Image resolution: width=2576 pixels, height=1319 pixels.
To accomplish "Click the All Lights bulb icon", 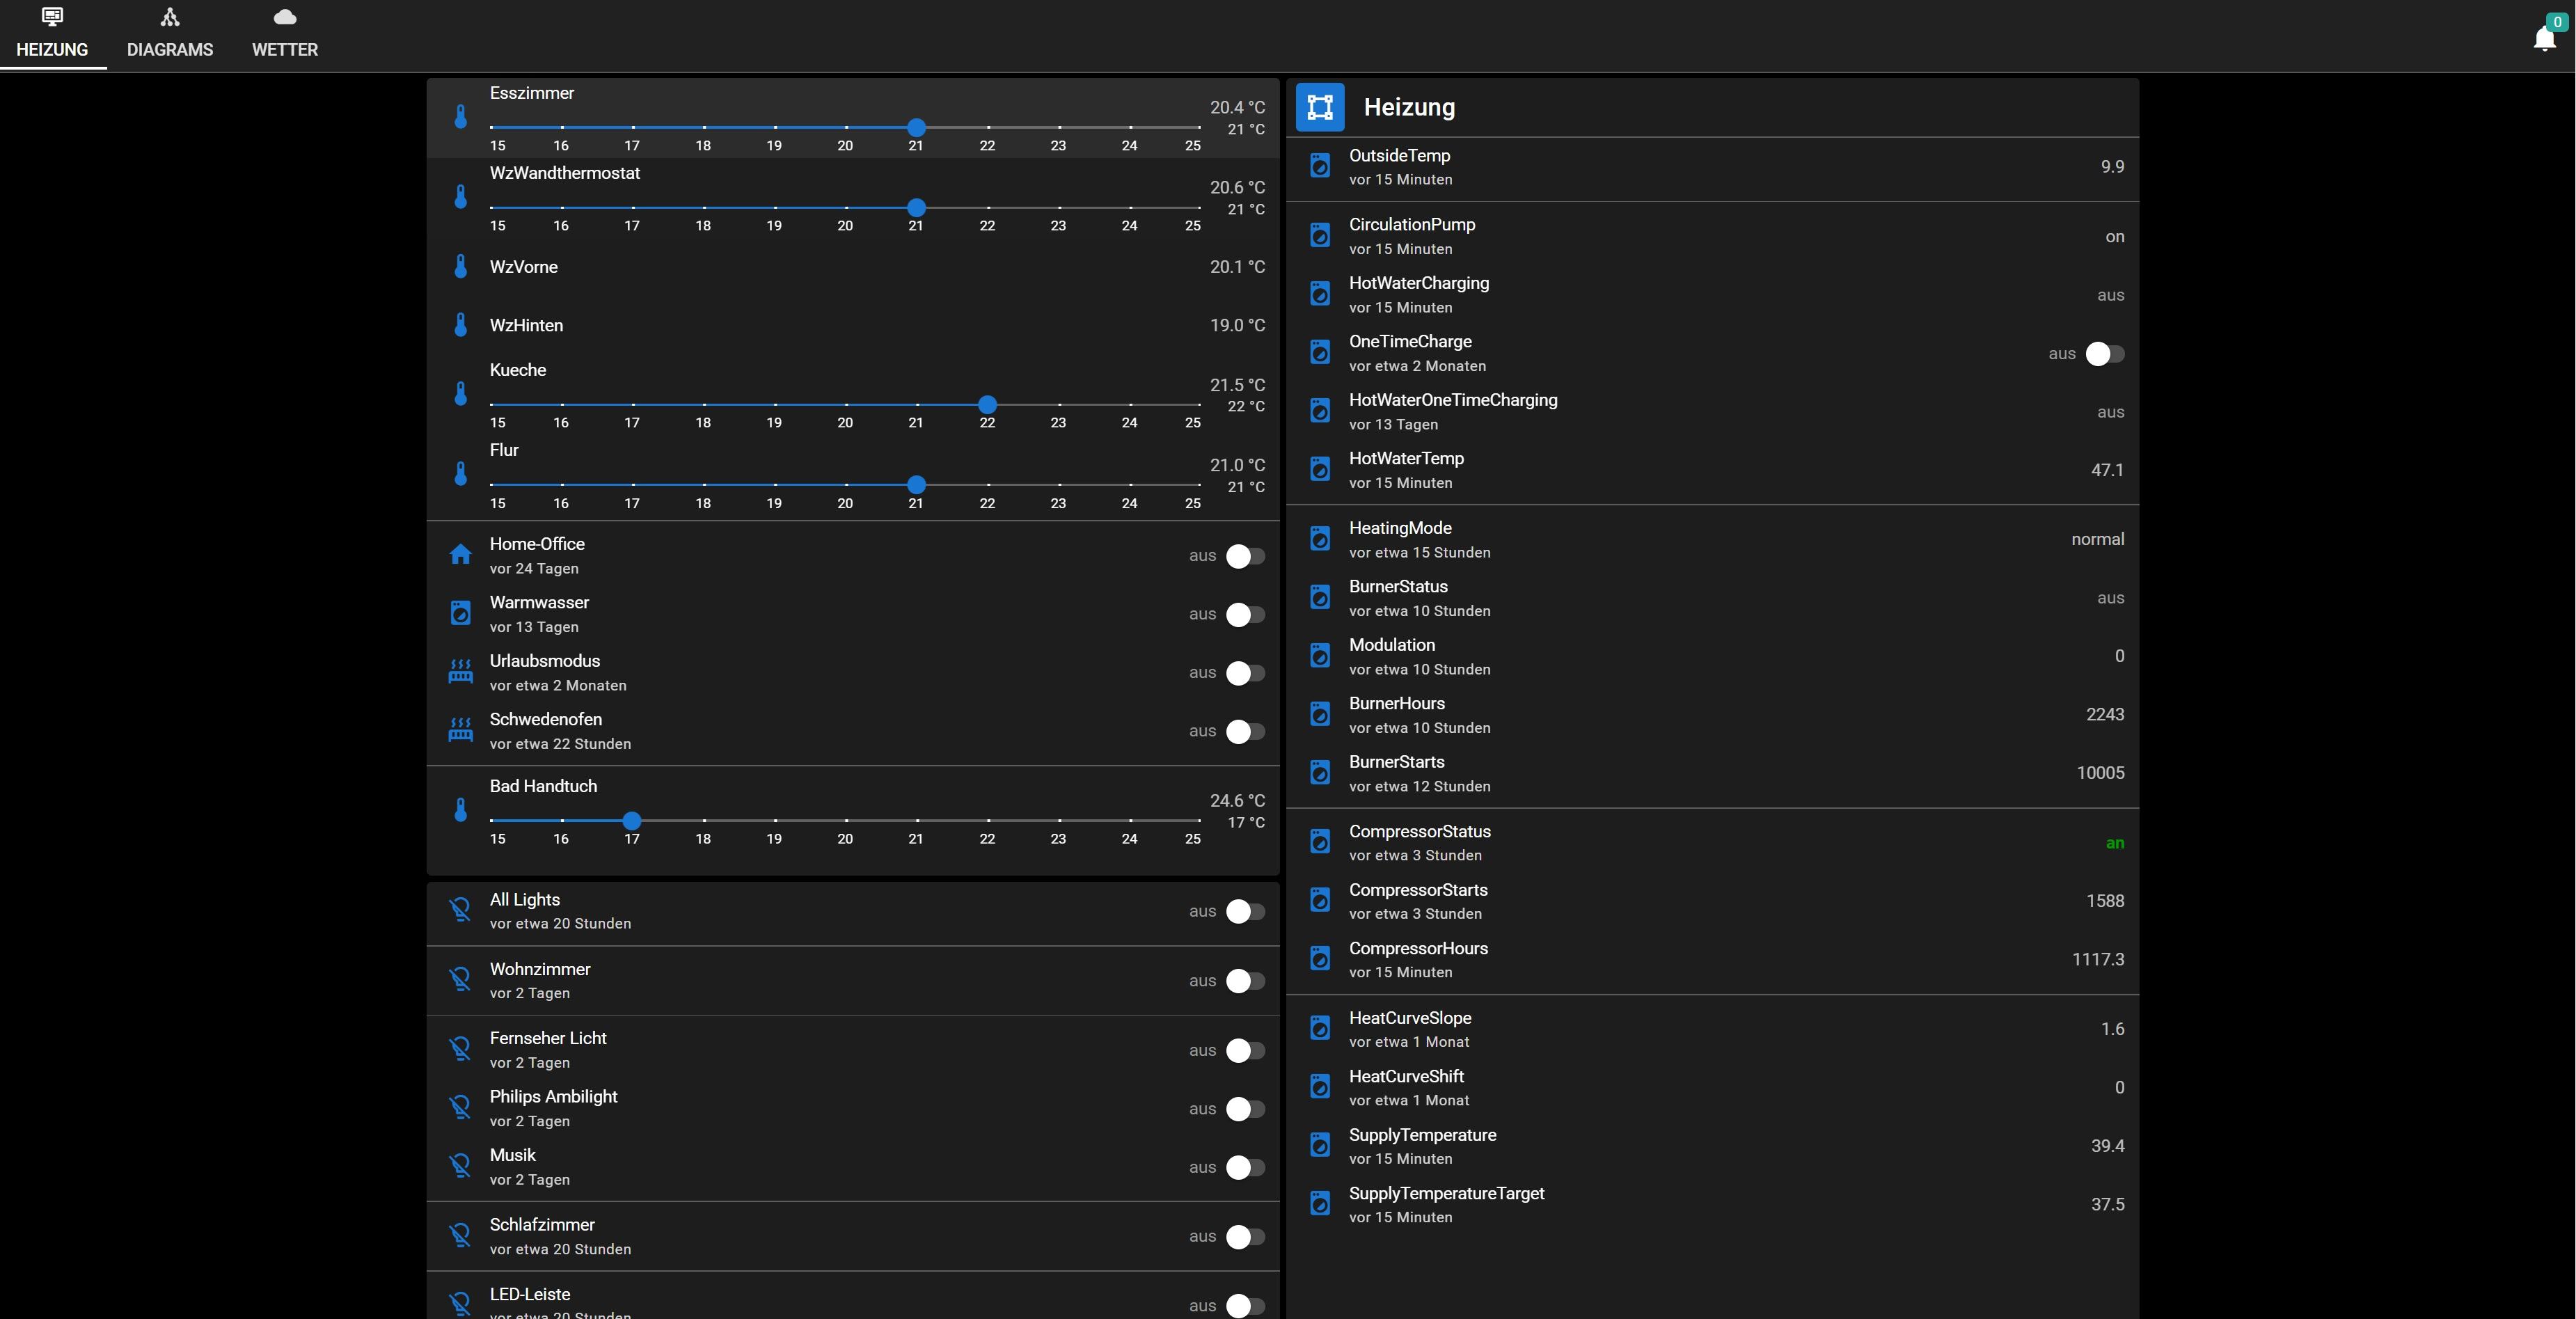I will (460, 910).
